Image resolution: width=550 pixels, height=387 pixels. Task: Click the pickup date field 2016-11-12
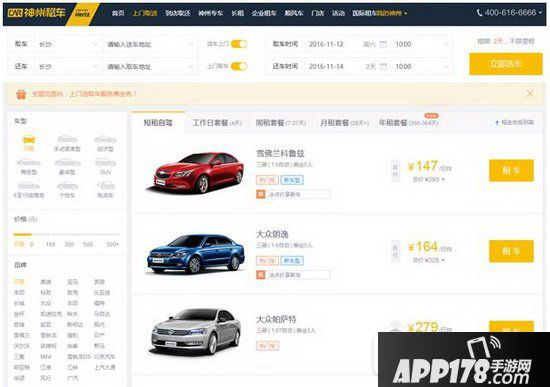click(x=326, y=44)
